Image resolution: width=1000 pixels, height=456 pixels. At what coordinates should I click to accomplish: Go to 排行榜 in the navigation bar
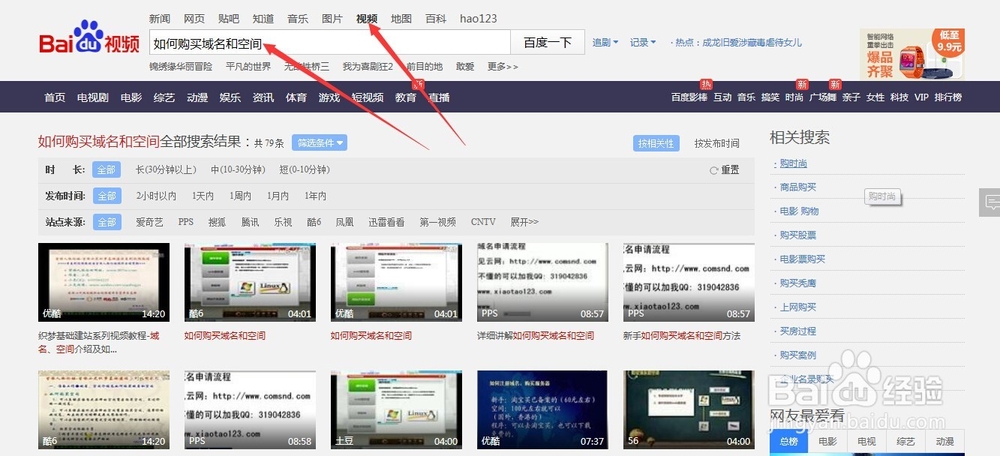pos(948,98)
